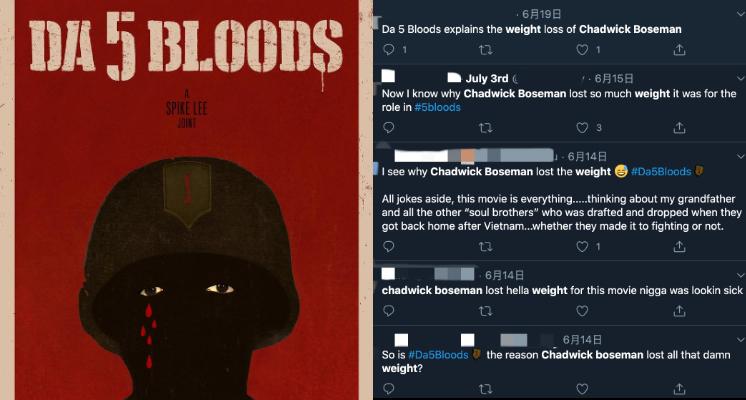Open the #5bloods hashtag link
Viewport: 746px width, 400px height.
click(437, 107)
